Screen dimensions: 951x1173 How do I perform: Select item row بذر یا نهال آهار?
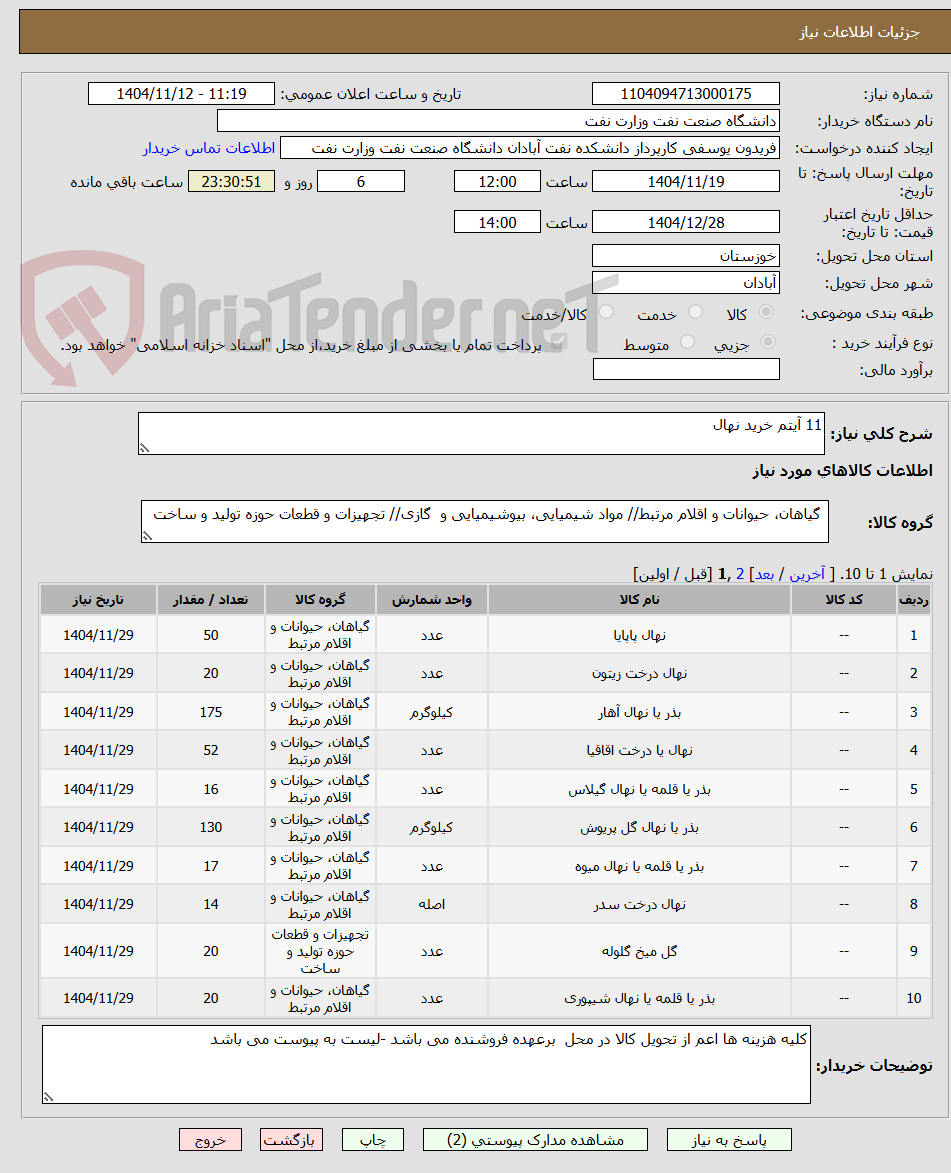pyautogui.click(x=486, y=712)
